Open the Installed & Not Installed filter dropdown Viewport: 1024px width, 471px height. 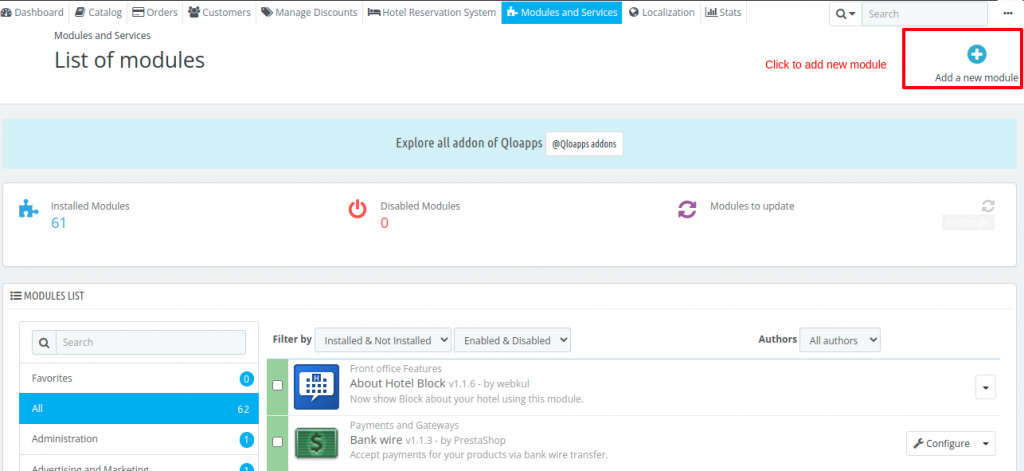(383, 340)
